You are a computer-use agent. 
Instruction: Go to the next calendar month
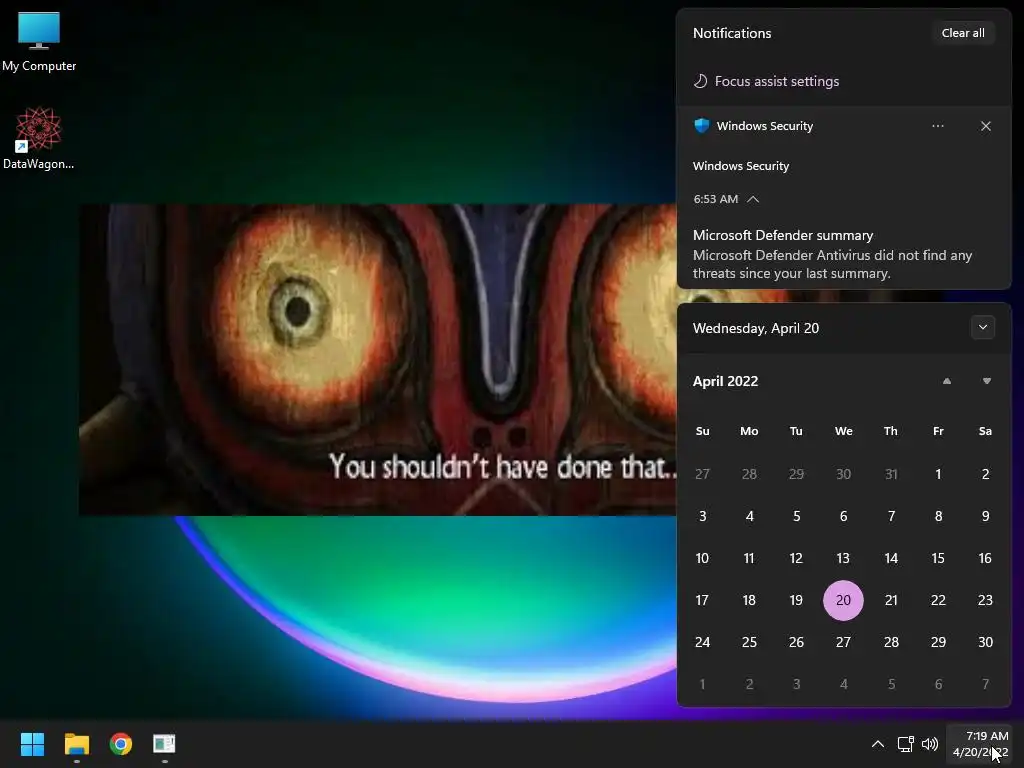tap(986, 381)
